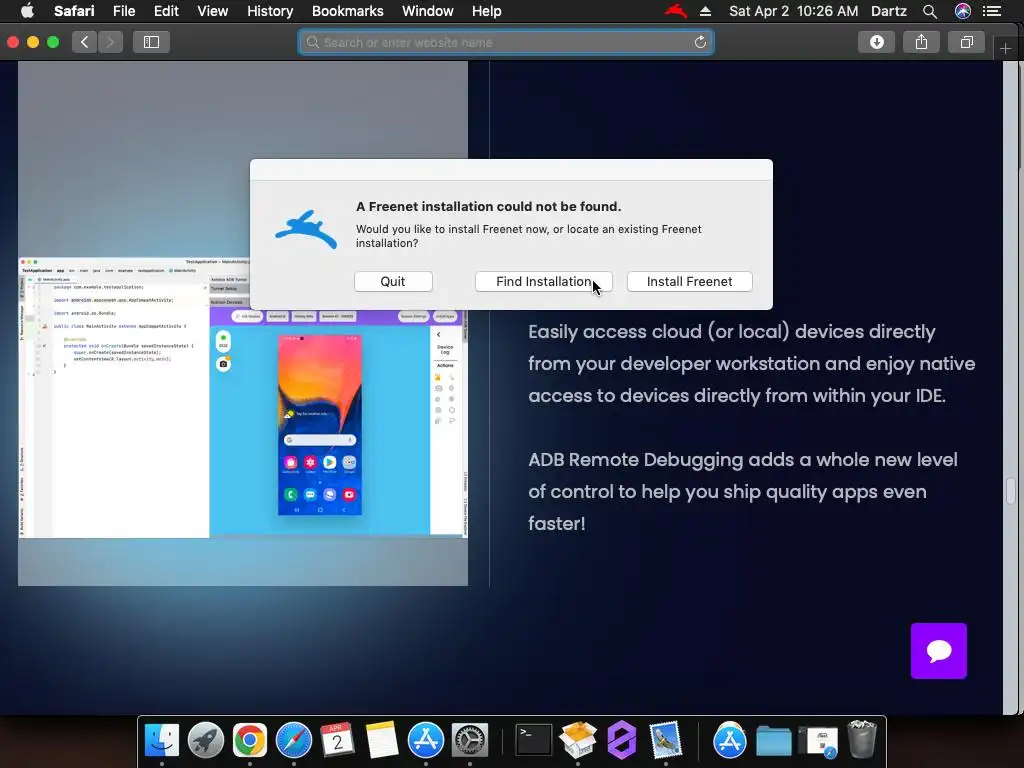The image size is (1024, 768).
Task: Click the Quit button in Freenet dialog
Action: (x=393, y=281)
